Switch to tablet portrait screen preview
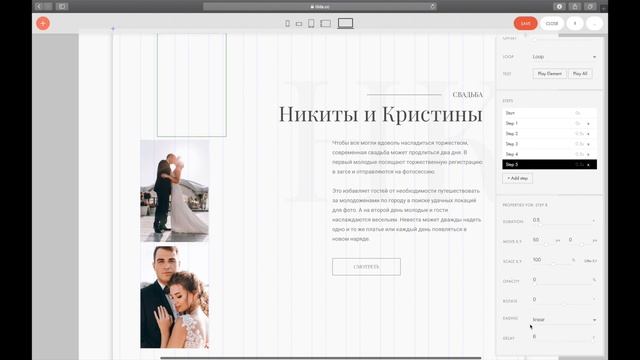Image resolution: width=640 pixels, height=360 pixels. point(311,23)
